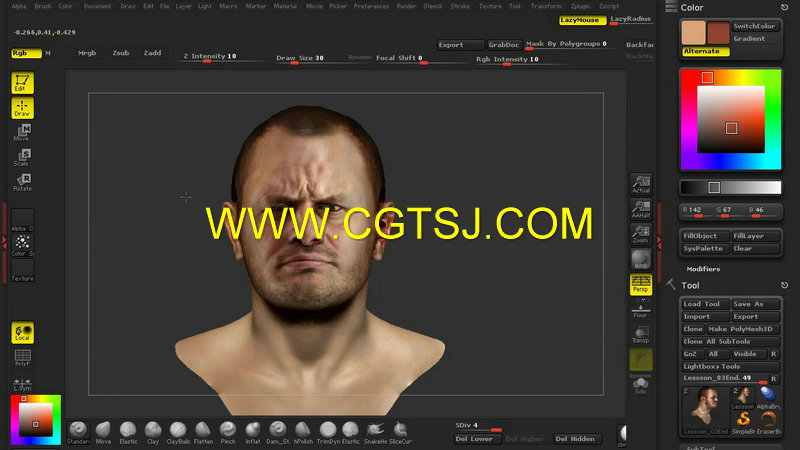The image size is (800, 450).
Task: Toggle L.Sym local symmetry
Action: coord(22,384)
